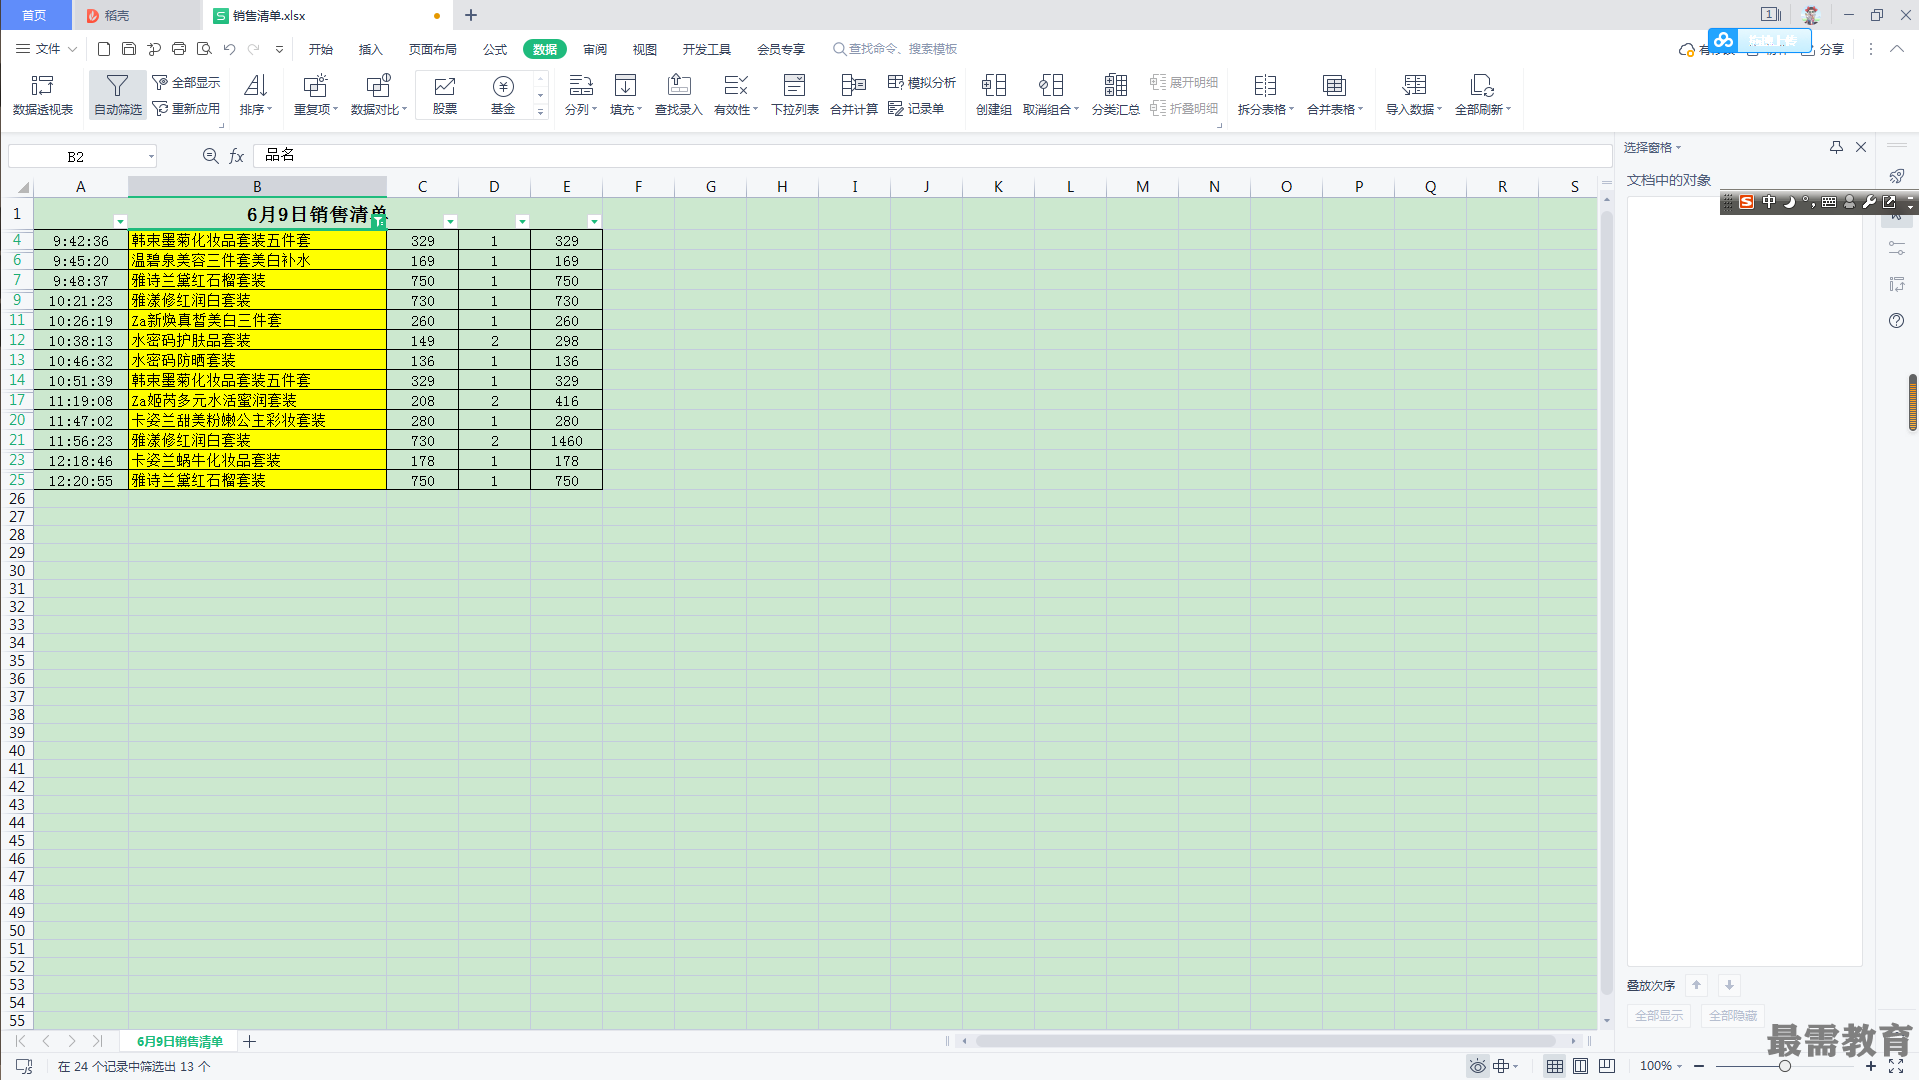Click the fullscreen icon in status bar
Image resolution: width=1919 pixels, height=1080 pixels.
(x=1896, y=1066)
